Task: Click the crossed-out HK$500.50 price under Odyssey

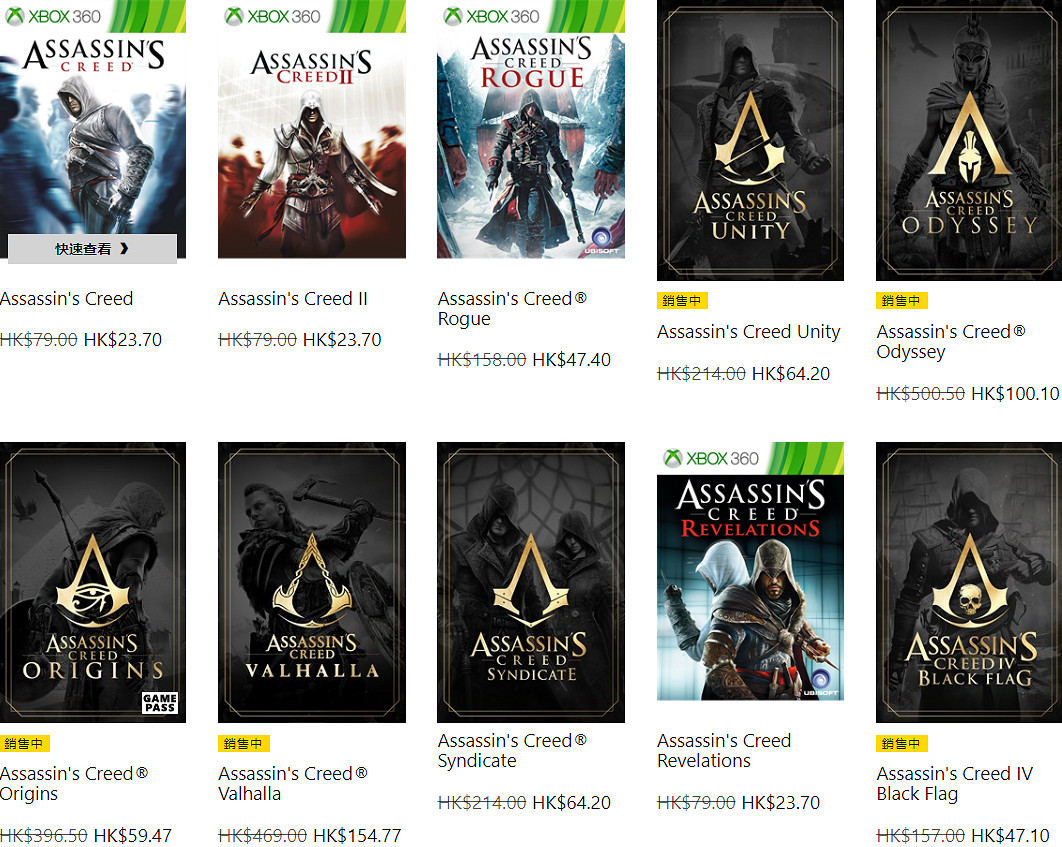Action: pyautogui.click(x=920, y=393)
